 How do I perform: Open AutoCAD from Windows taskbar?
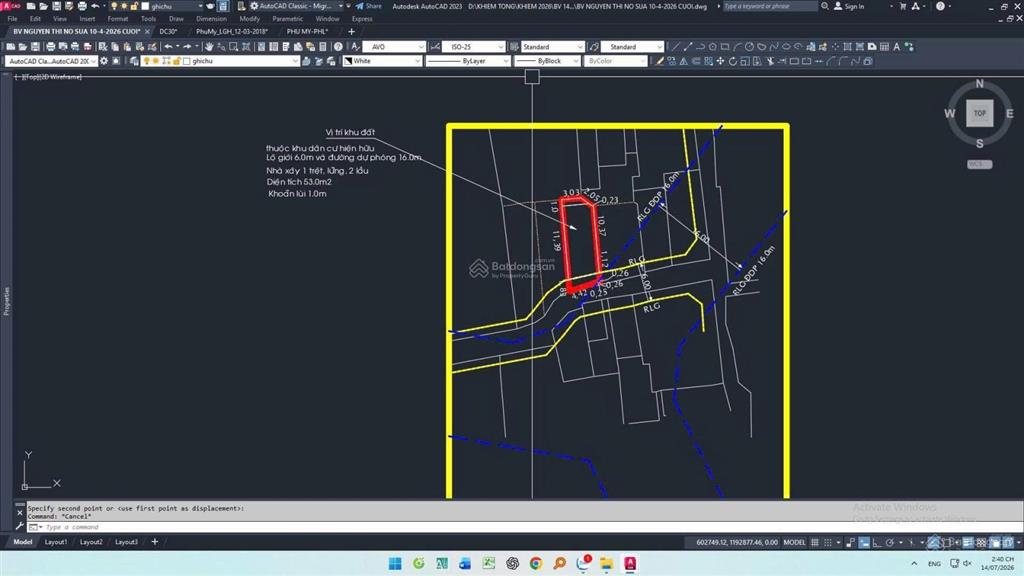[x=630, y=563]
